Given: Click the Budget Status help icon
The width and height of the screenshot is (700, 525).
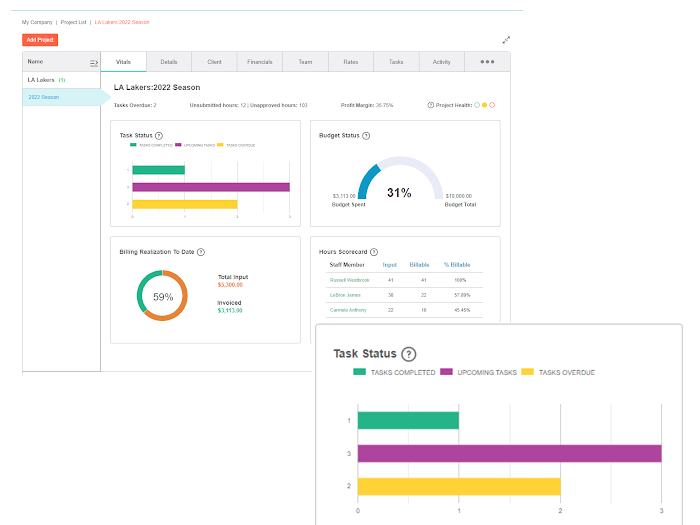Looking at the screenshot, I should (x=366, y=136).
